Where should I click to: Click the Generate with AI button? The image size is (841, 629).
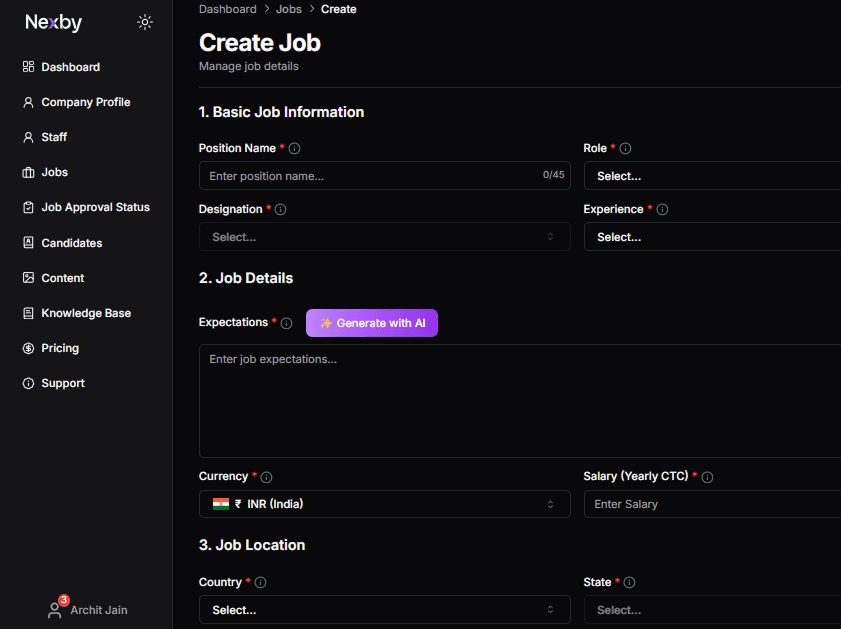coord(371,323)
